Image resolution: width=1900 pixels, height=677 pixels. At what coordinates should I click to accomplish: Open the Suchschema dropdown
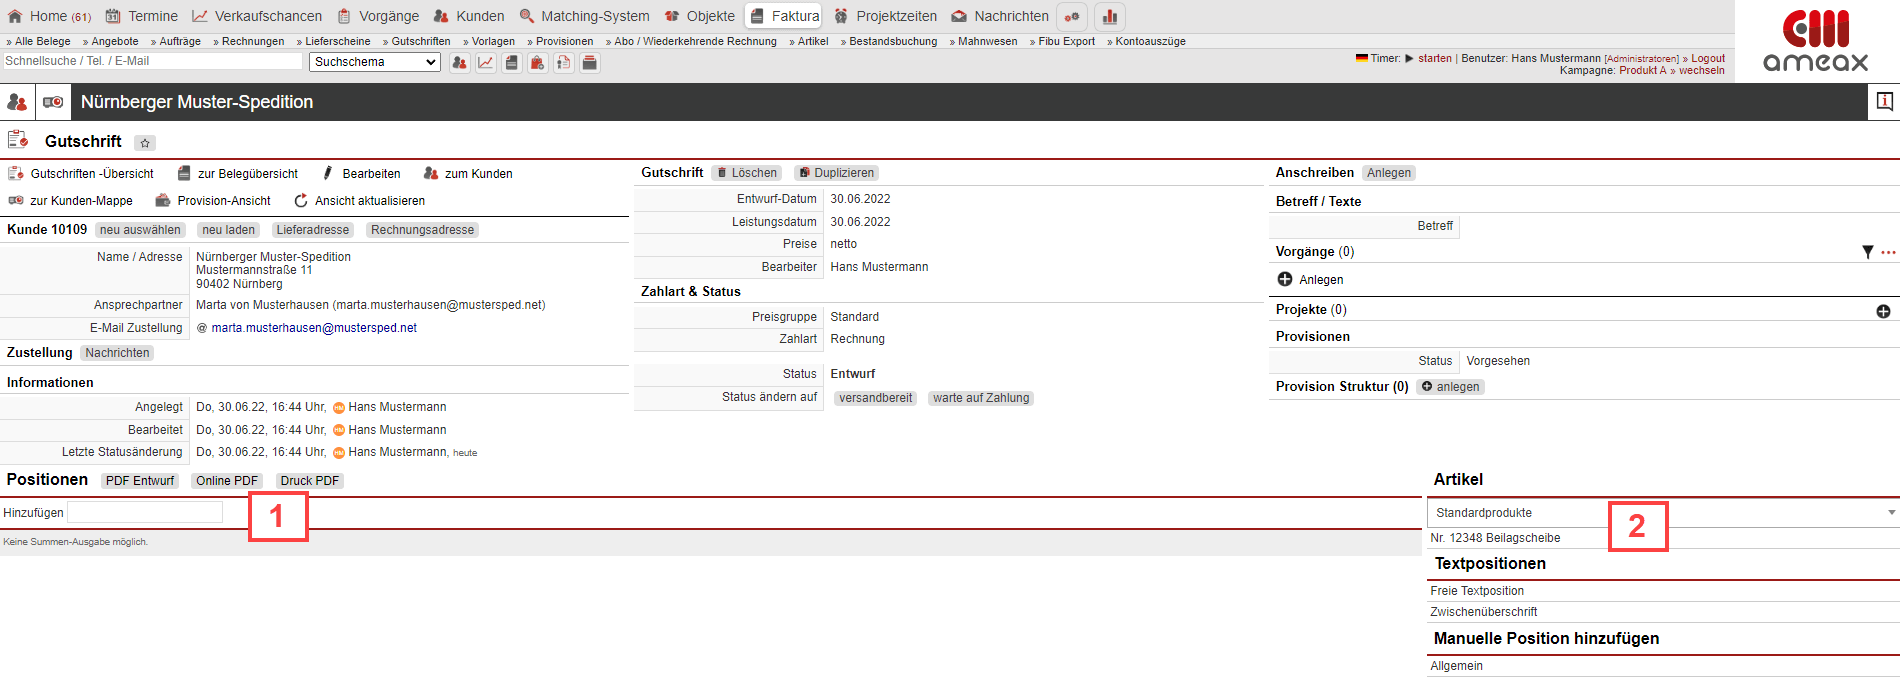375,62
